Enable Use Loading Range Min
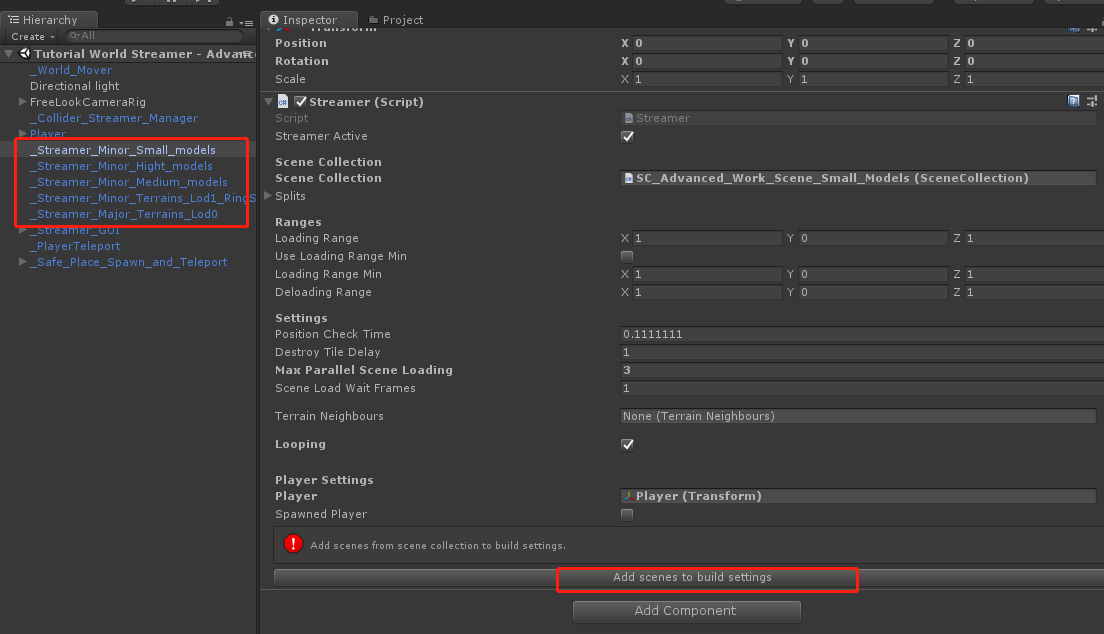 [x=627, y=256]
